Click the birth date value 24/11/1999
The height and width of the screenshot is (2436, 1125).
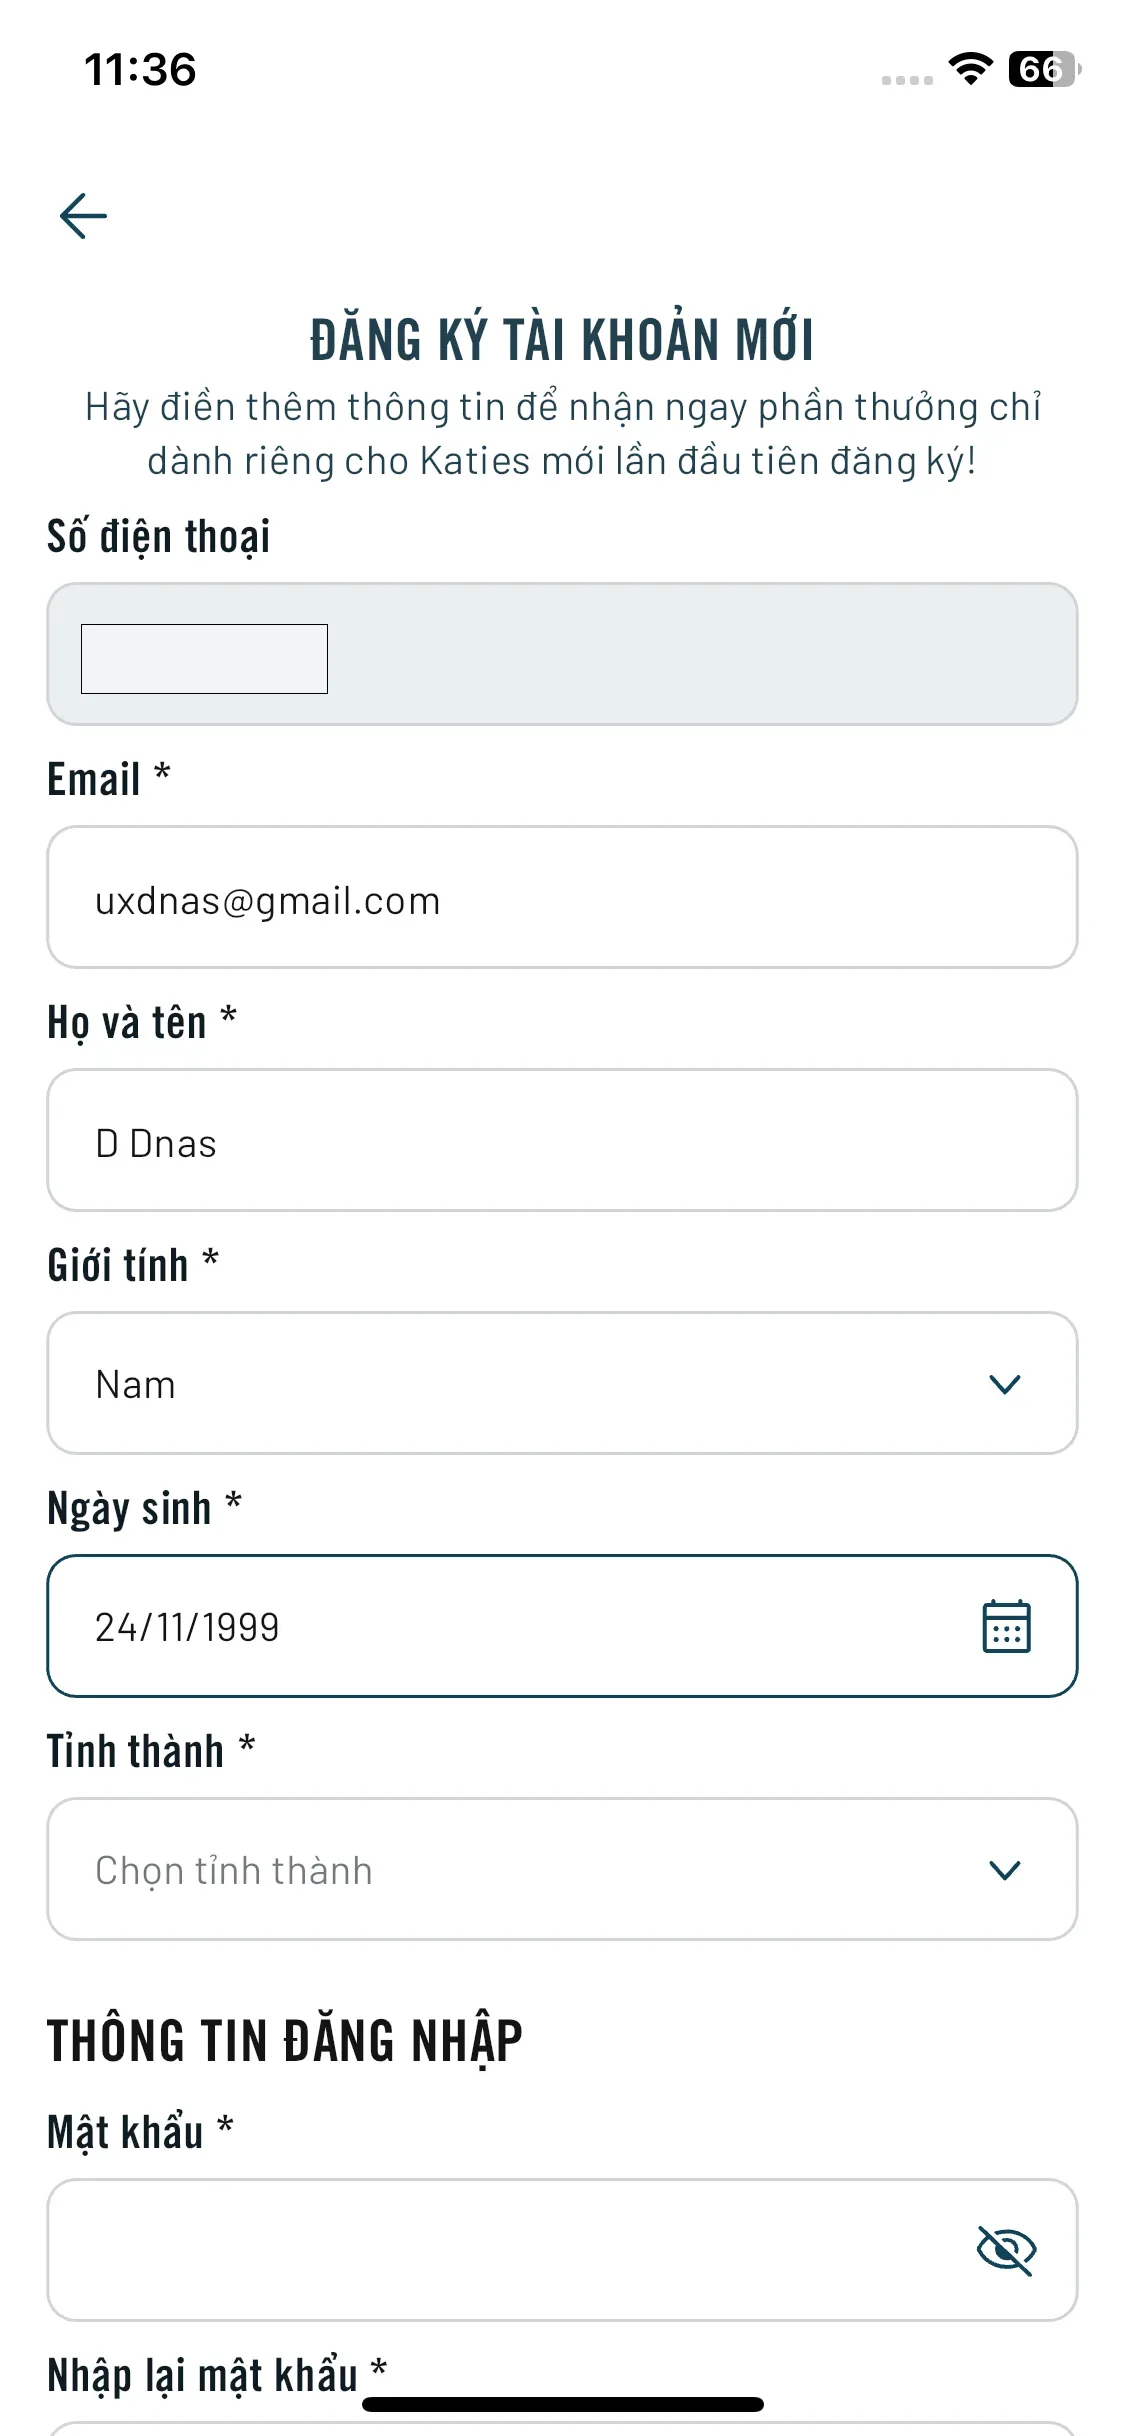pyautogui.click(x=187, y=1627)
